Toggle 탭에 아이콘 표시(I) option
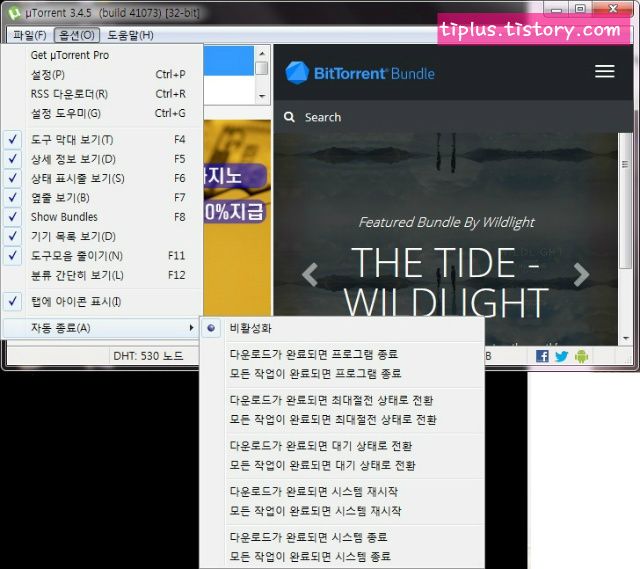The height and width of the screenshot is (569, 640). point(102,302)
